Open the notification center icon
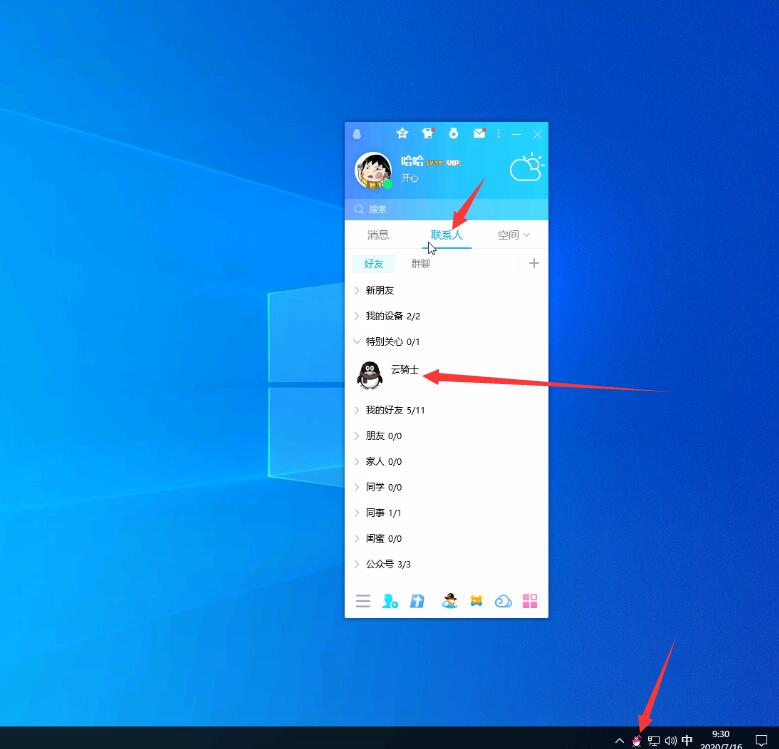 [762, 741]
